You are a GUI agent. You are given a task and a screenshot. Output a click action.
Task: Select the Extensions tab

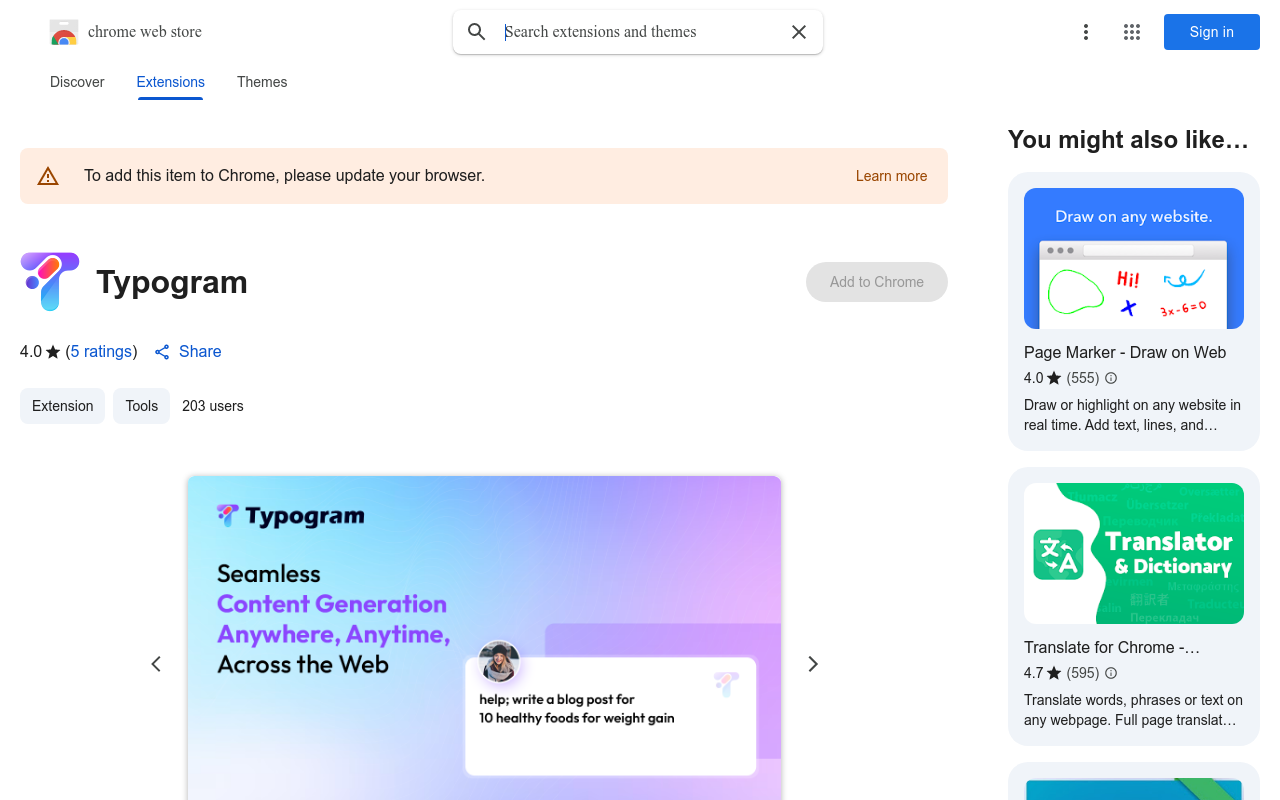(x=171, y=82)
